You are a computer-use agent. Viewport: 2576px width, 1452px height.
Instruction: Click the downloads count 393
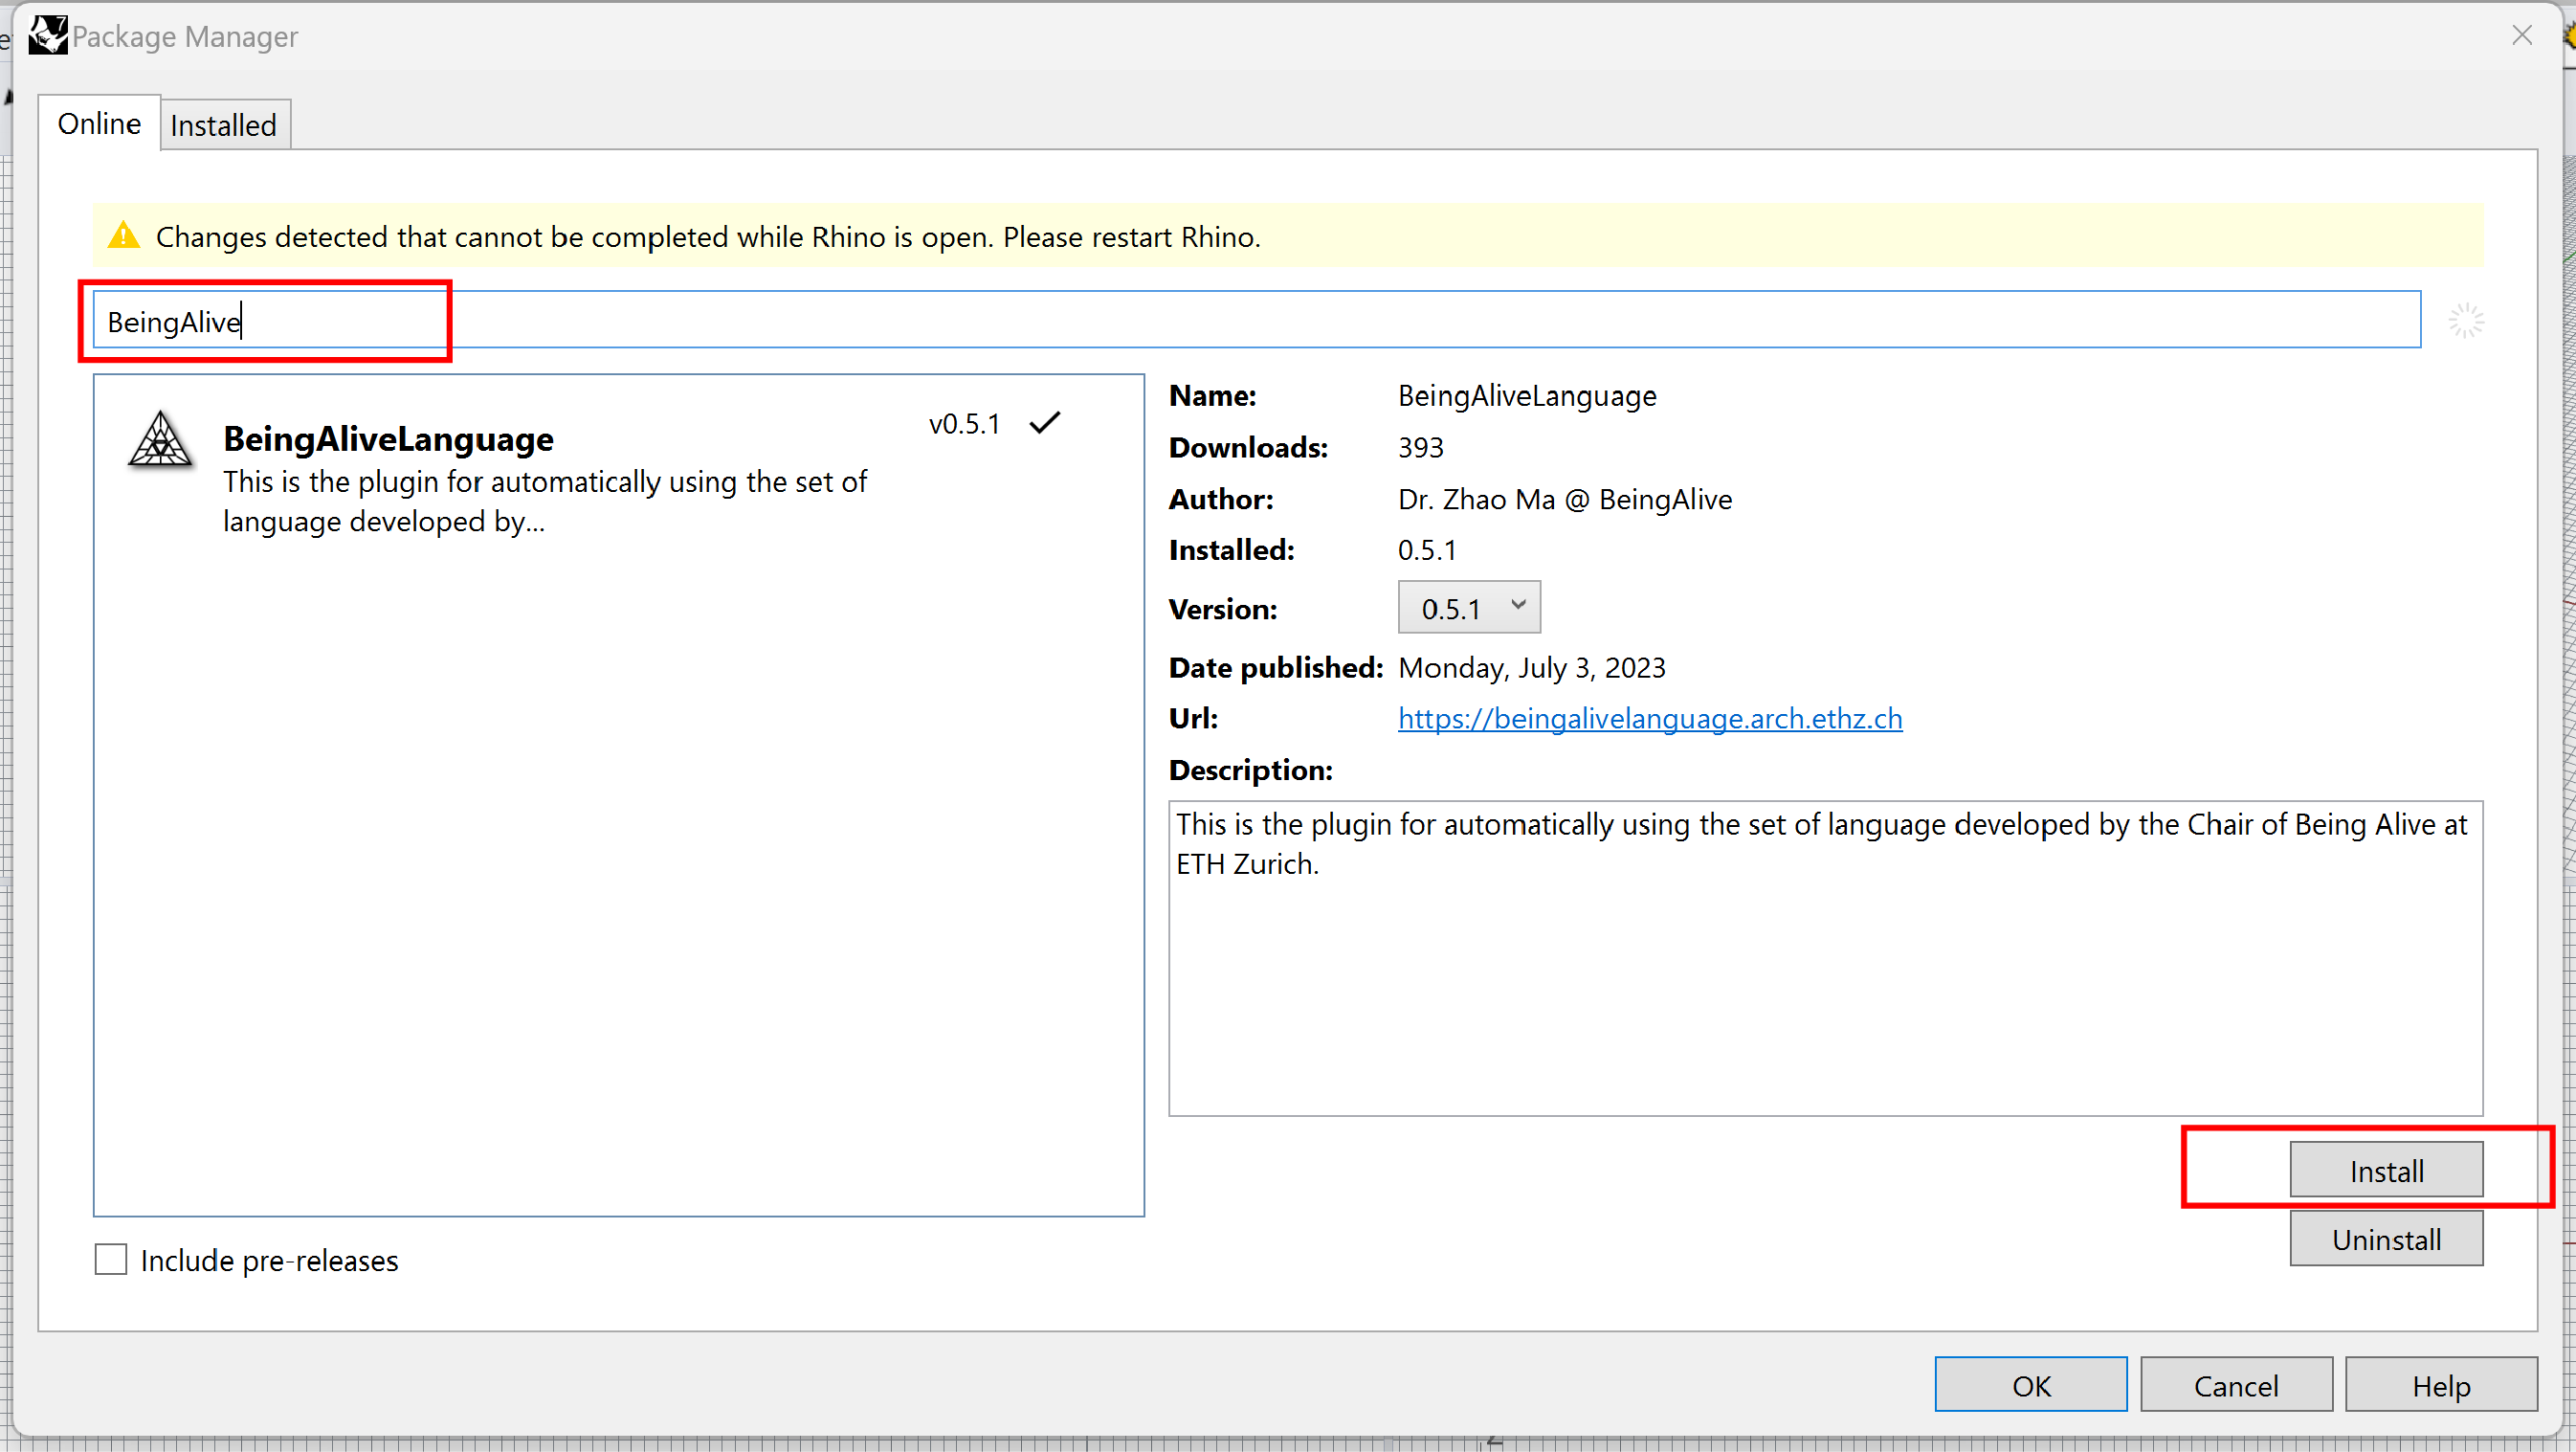[1421, 447]
